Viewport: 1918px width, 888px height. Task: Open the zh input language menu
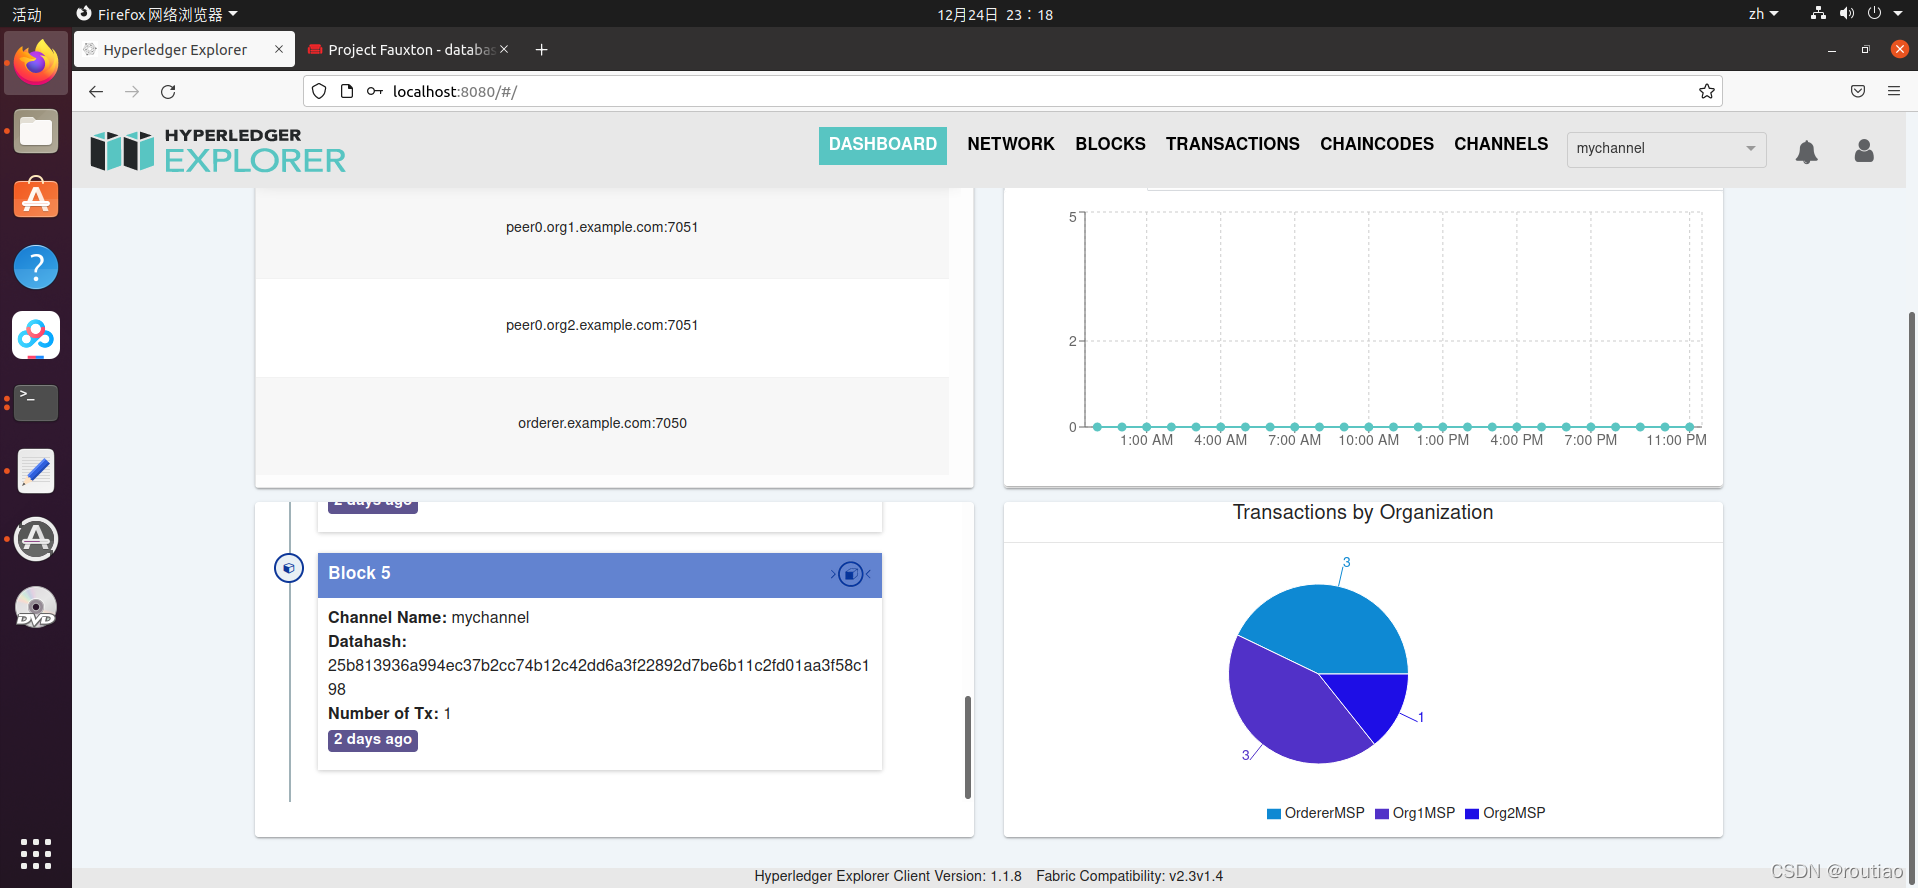(1763, 14)
